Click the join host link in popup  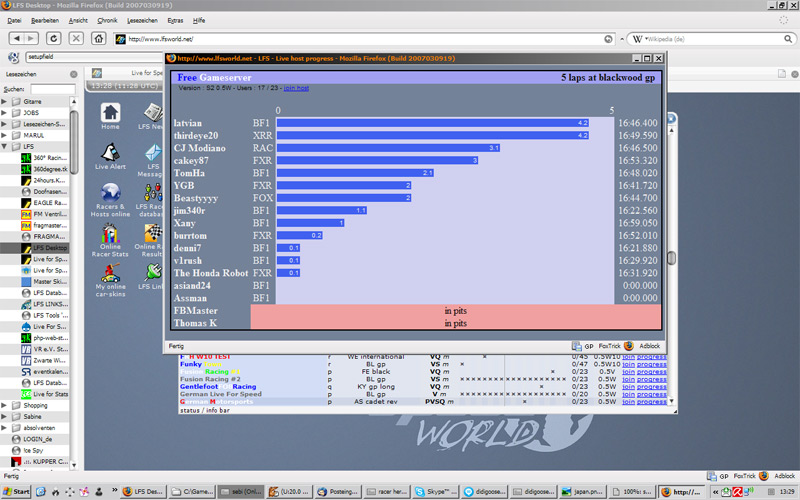(x=296, y=88)
